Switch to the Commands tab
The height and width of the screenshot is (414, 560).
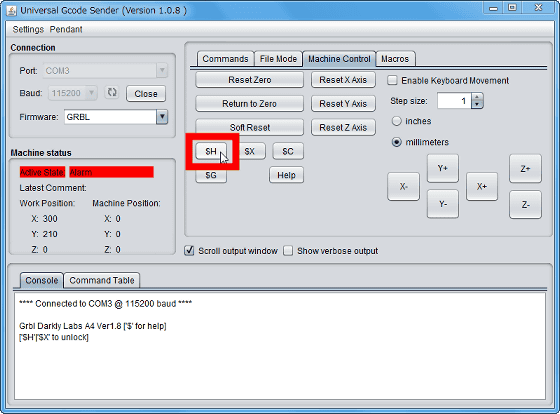(x=225, y=59)
